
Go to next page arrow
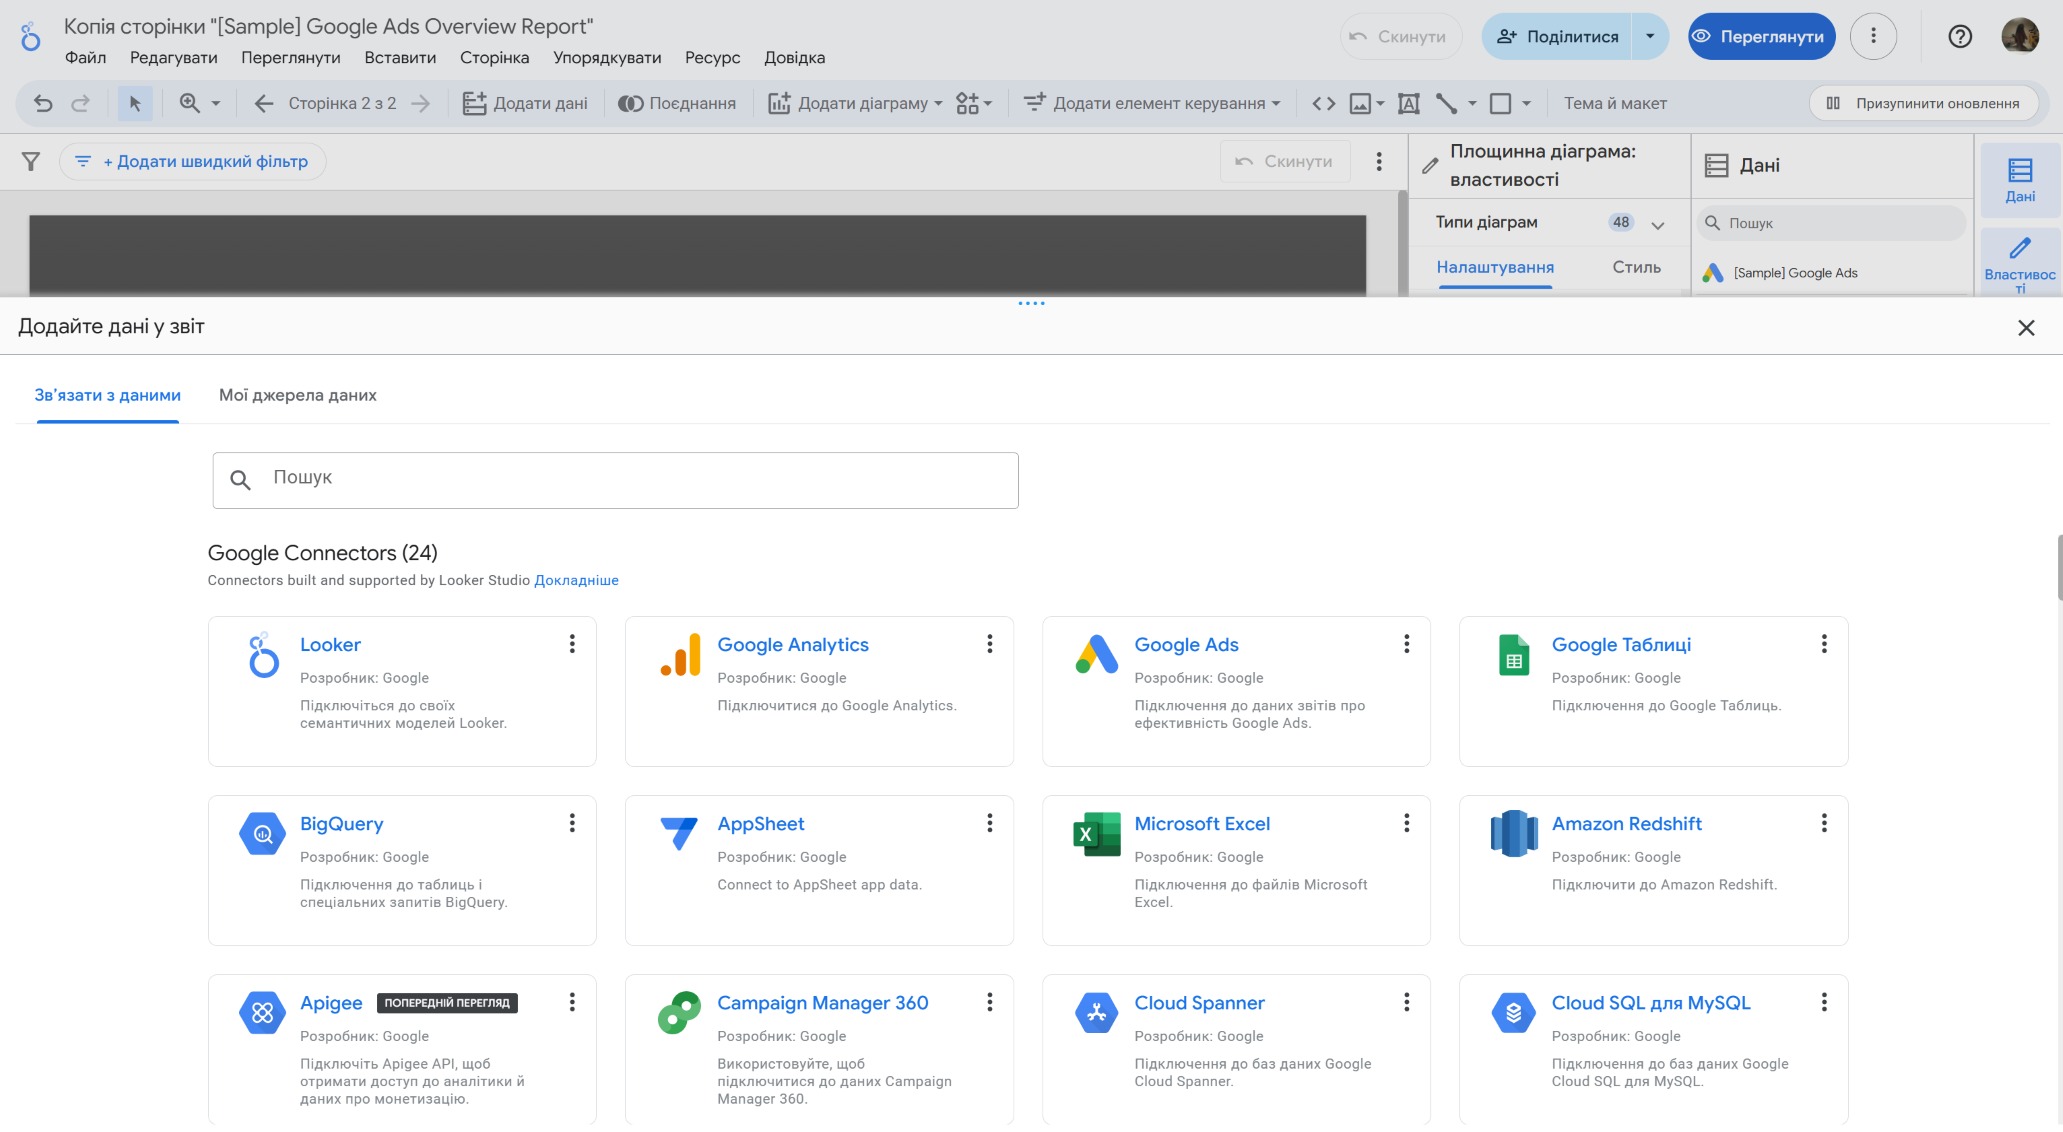coord(421,103)
